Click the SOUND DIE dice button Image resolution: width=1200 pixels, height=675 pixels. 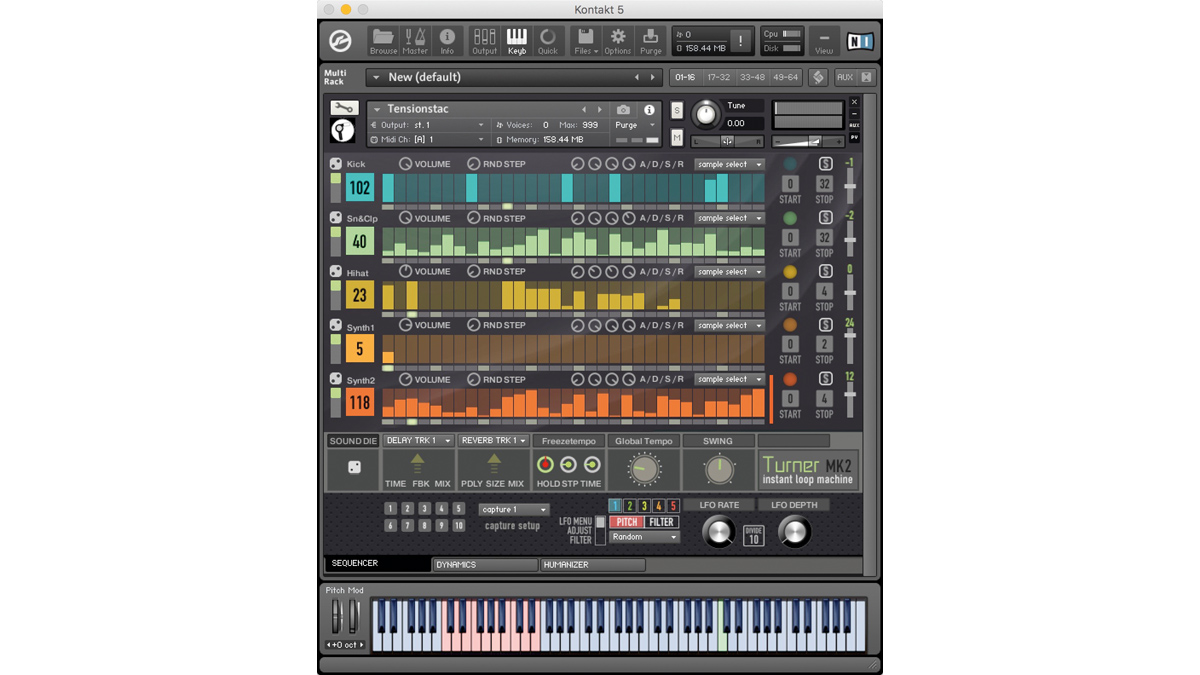[353, 468]
